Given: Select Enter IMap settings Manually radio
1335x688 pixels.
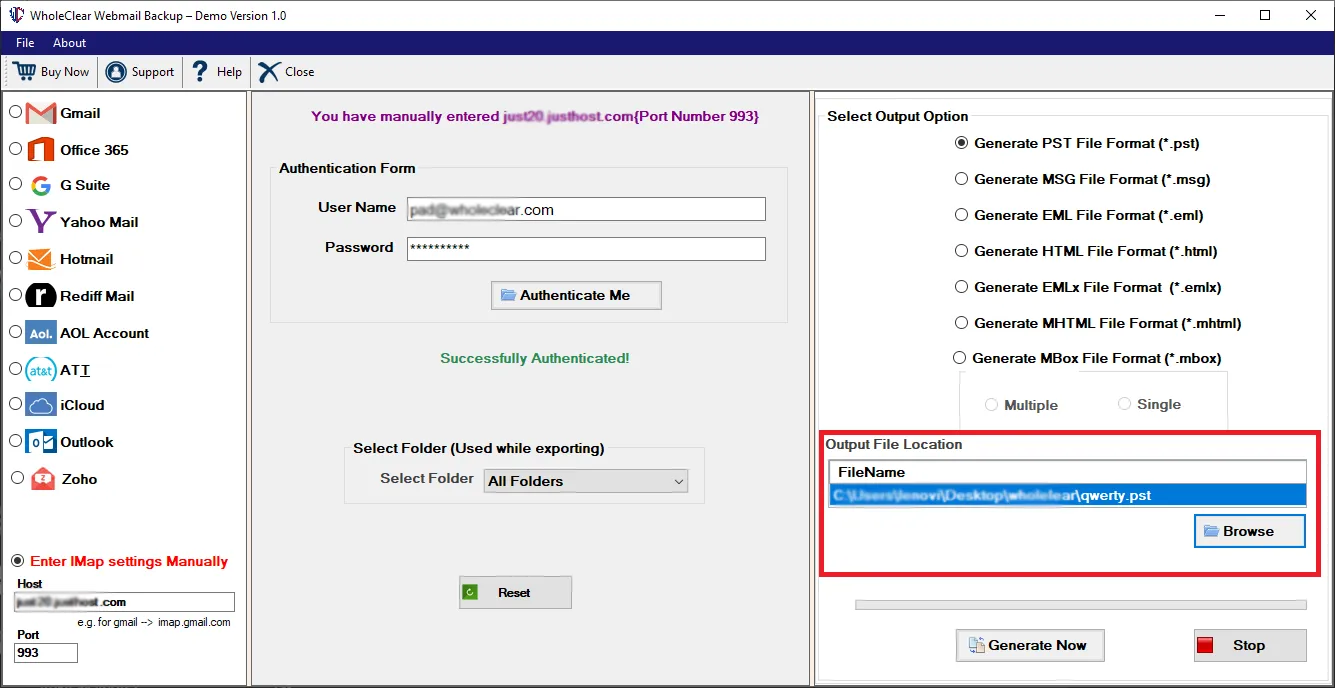Looking at the screenshot, I should pos(17,561).
